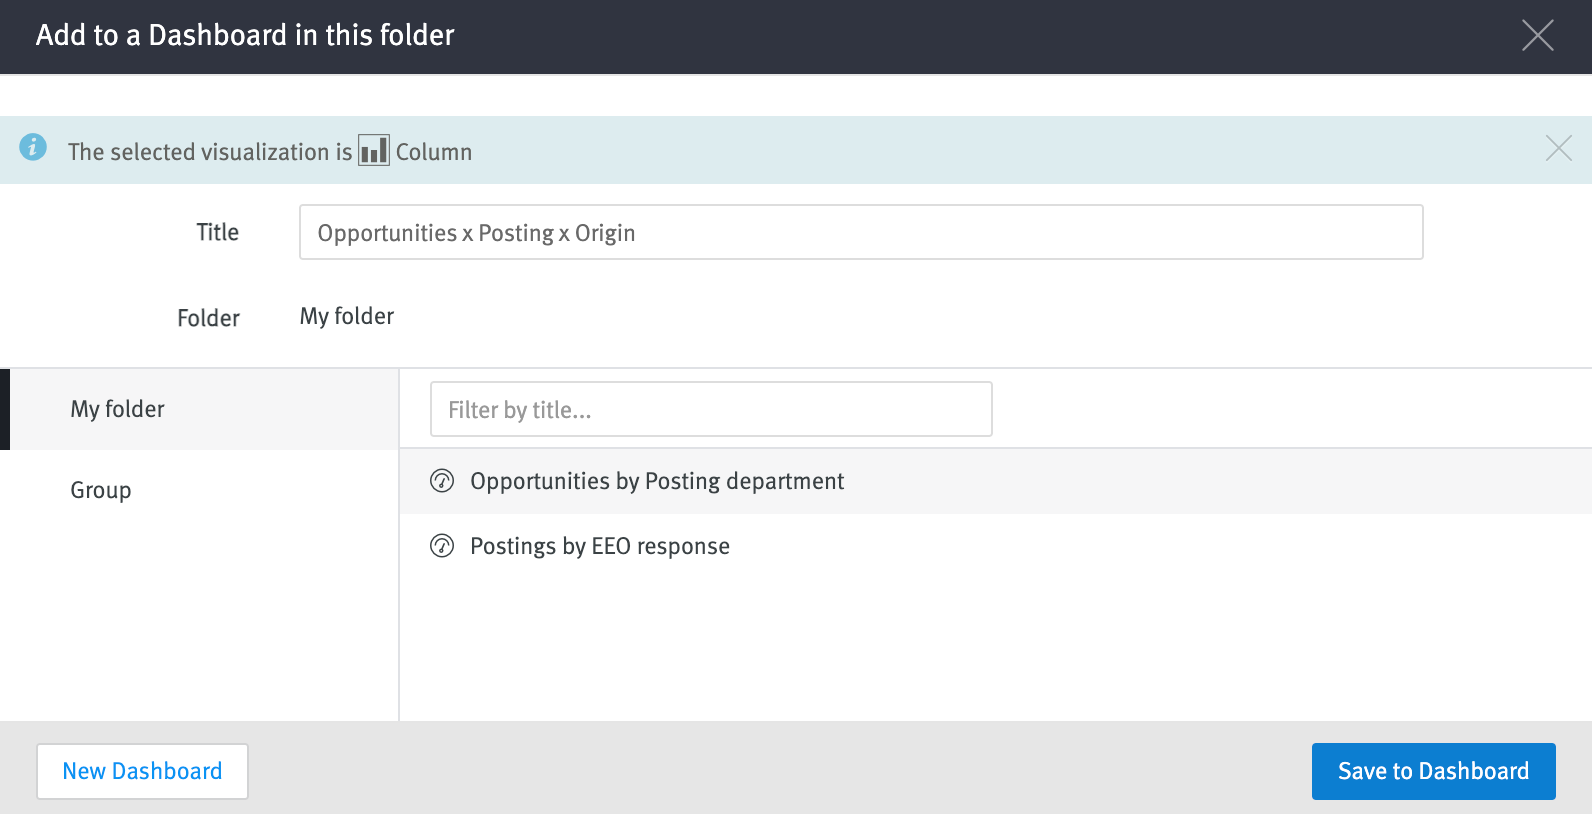This screenshot has height=814, width=1592.
Task: Click the Title field containing Opportunities x Posting x Origin
Action: click(861, 232)
